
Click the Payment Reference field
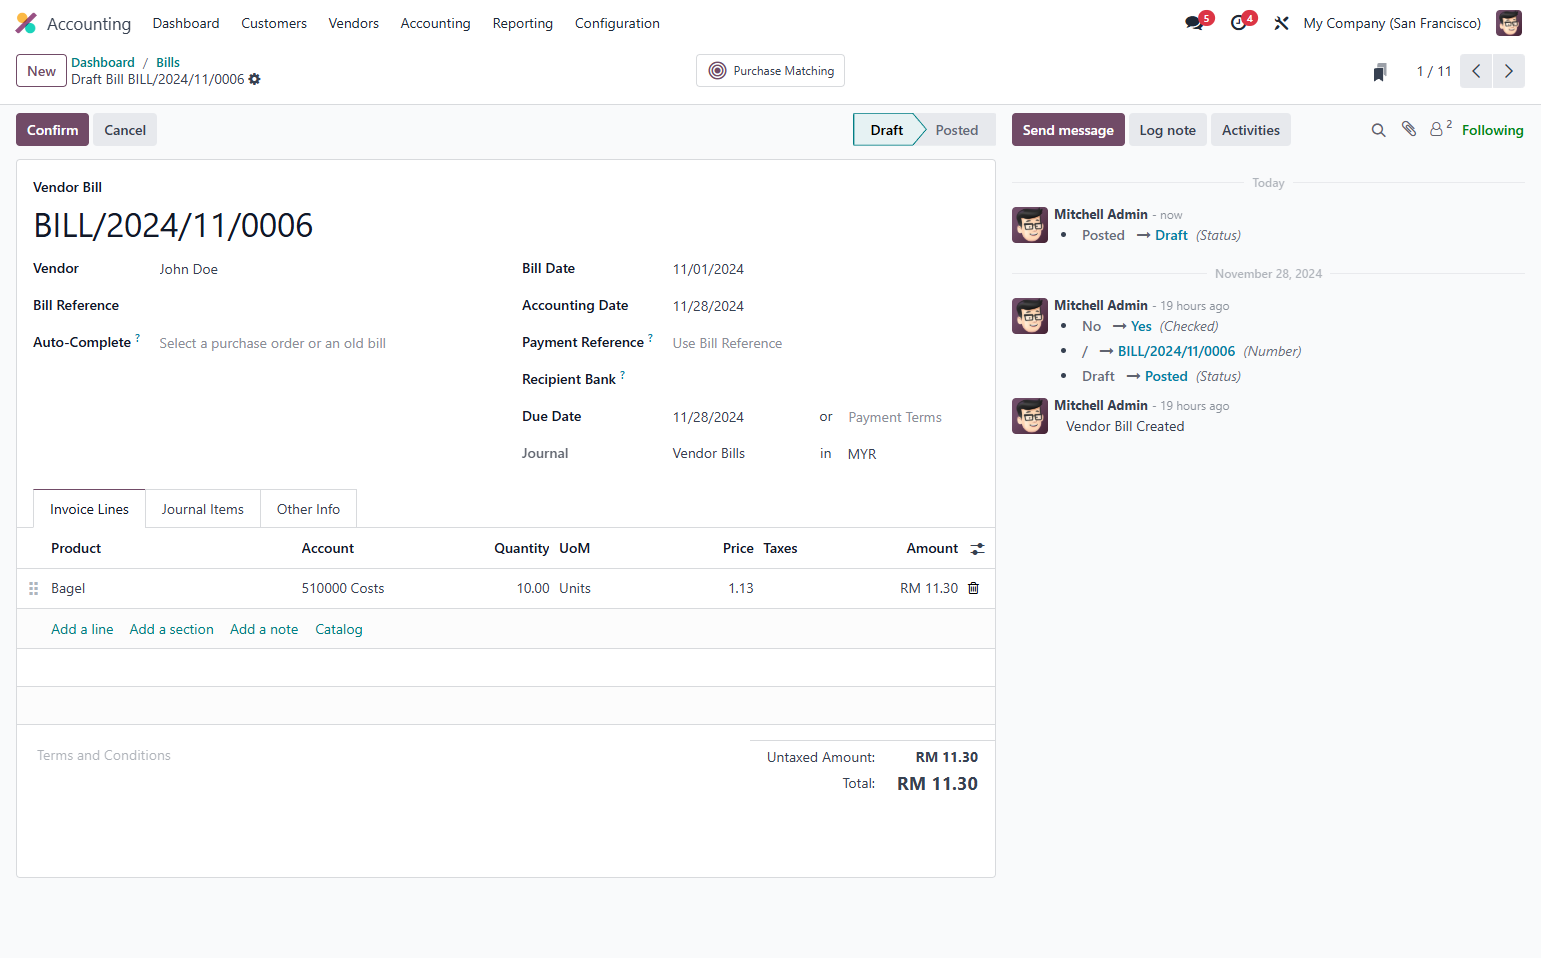tap(825, 343)
